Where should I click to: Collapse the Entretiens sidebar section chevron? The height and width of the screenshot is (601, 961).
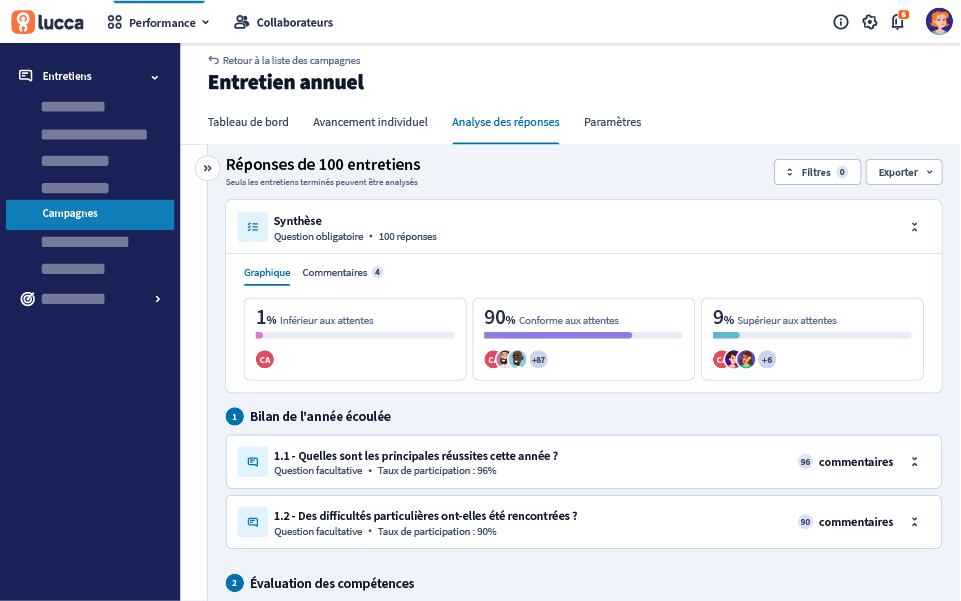(x=155, y=77)
